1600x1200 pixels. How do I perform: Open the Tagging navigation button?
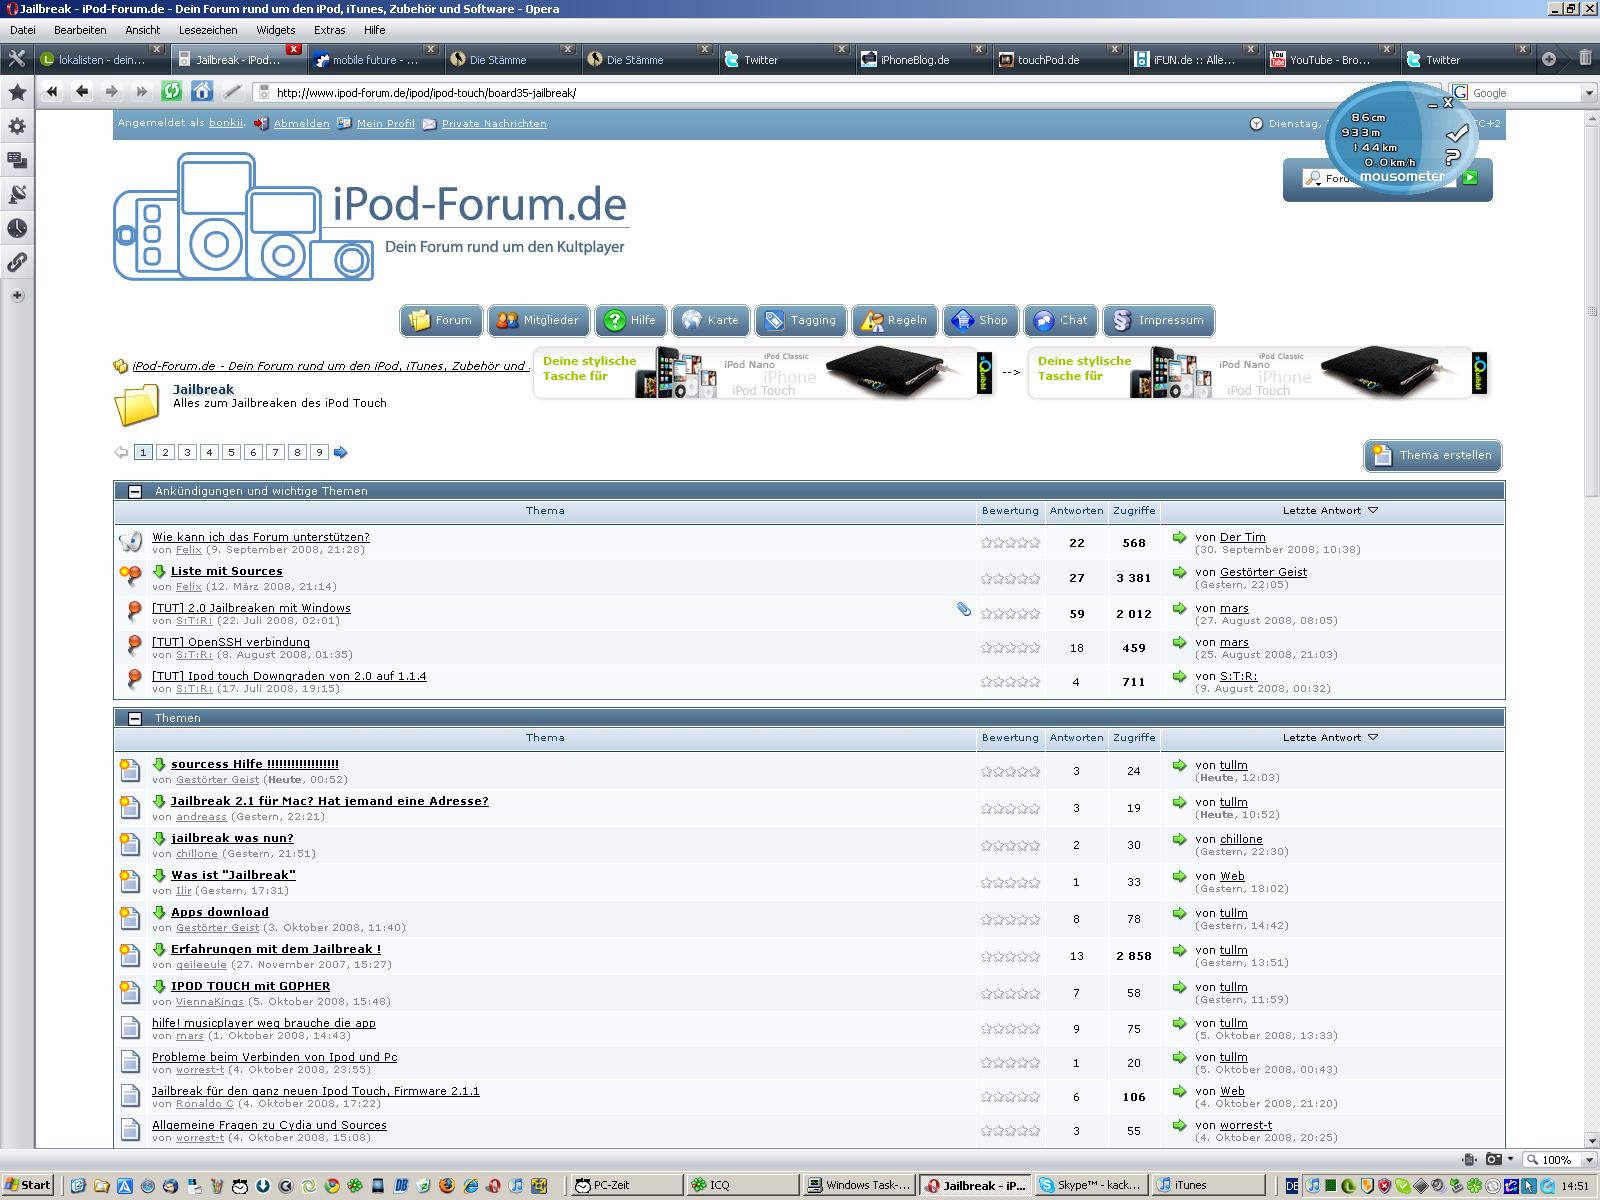pyautogui.click(x=800, y=320)
